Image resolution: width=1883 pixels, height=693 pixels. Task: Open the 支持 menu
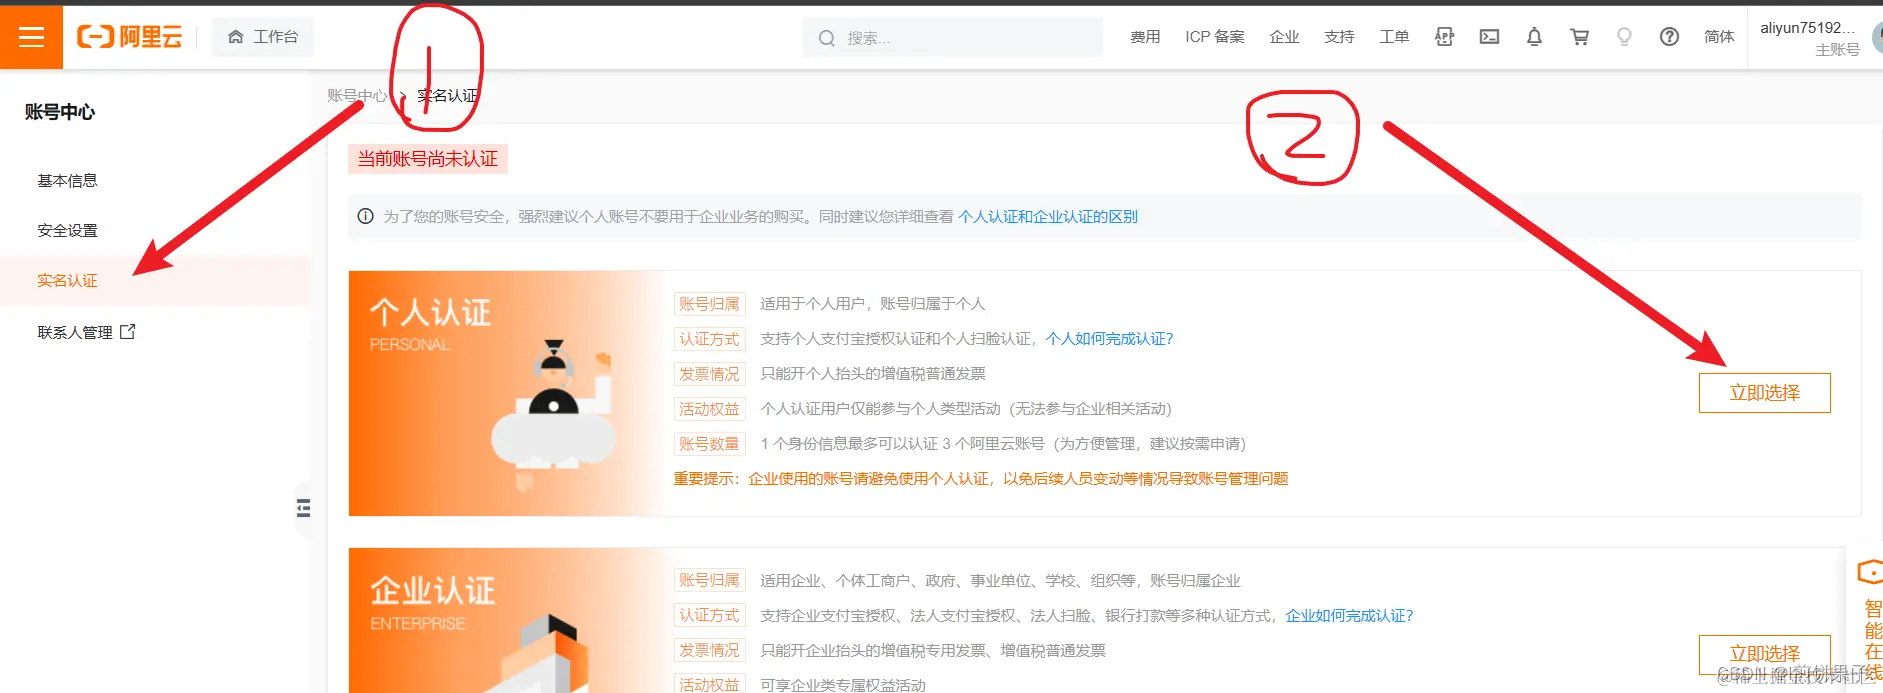tap(1339, 37)
